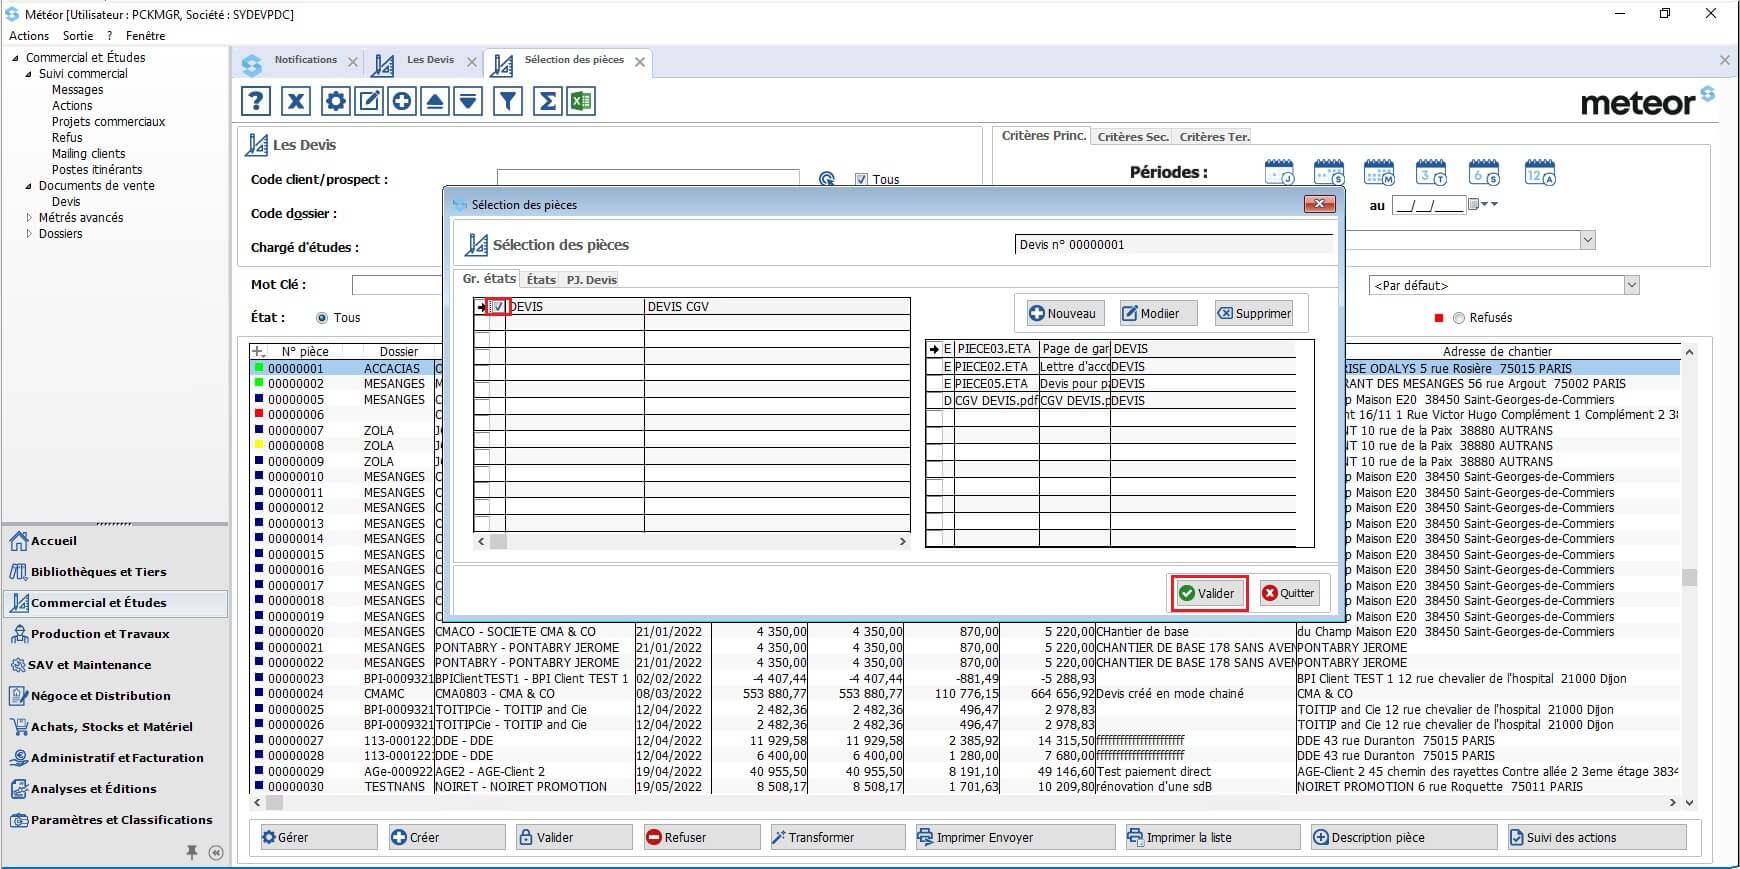Click the edit pencil toolbar icon

tap(369, 101)
